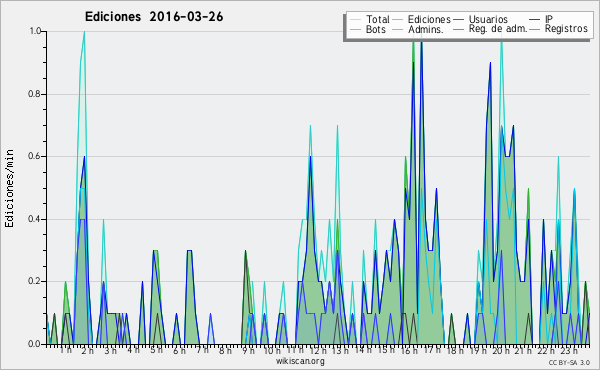Click the wikiscan.org caption below the chart

(300, 361)
